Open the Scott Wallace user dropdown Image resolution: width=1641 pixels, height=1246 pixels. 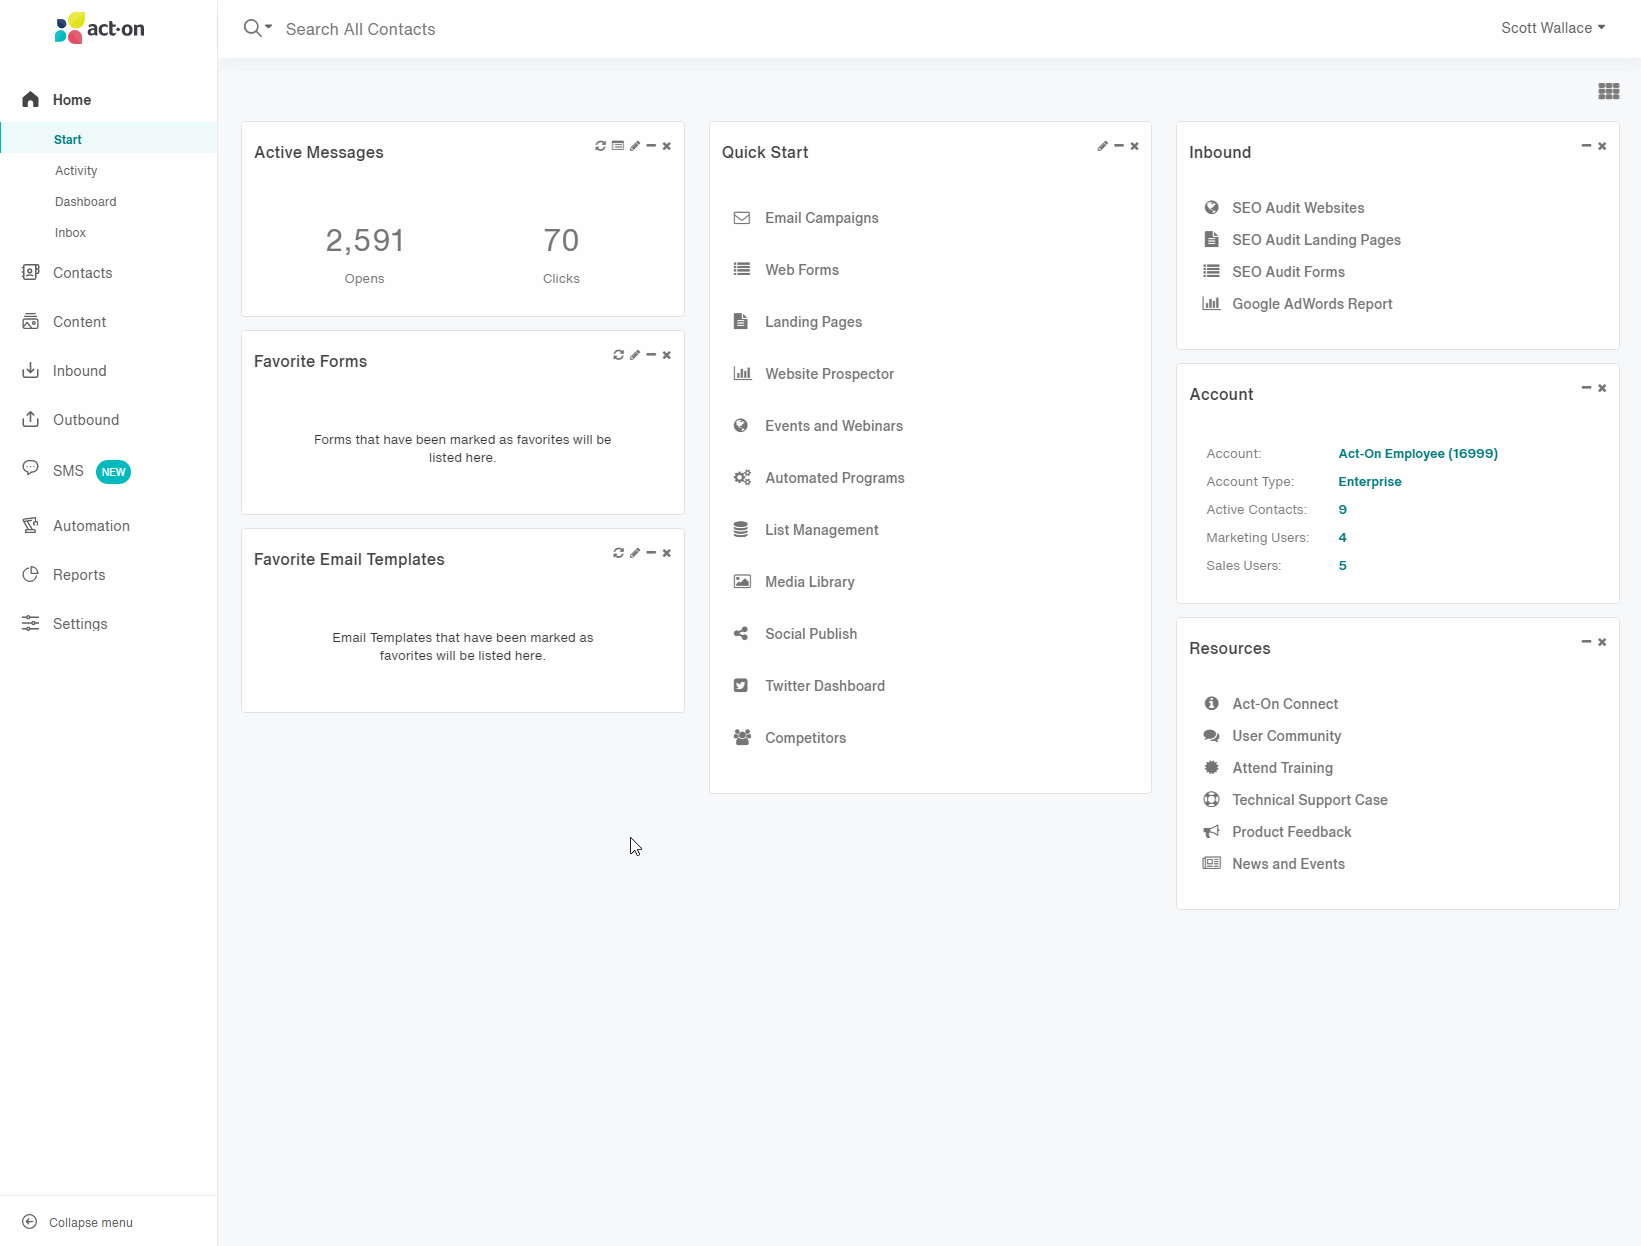pyautogui.click(x=1553, y=28)
